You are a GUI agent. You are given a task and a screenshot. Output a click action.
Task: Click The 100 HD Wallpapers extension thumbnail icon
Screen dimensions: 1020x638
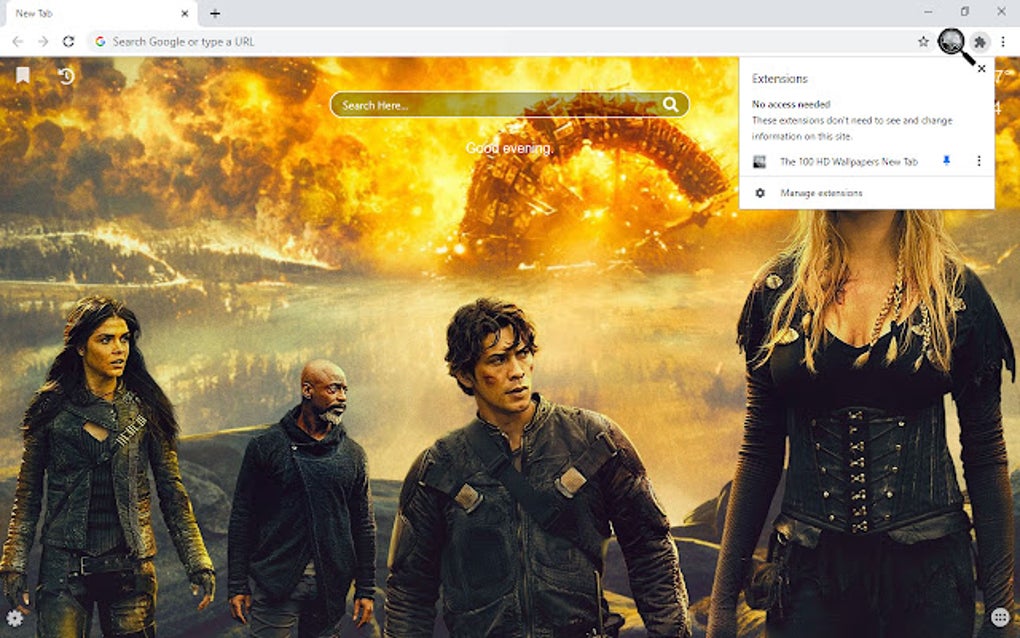[x=759, y=161]
